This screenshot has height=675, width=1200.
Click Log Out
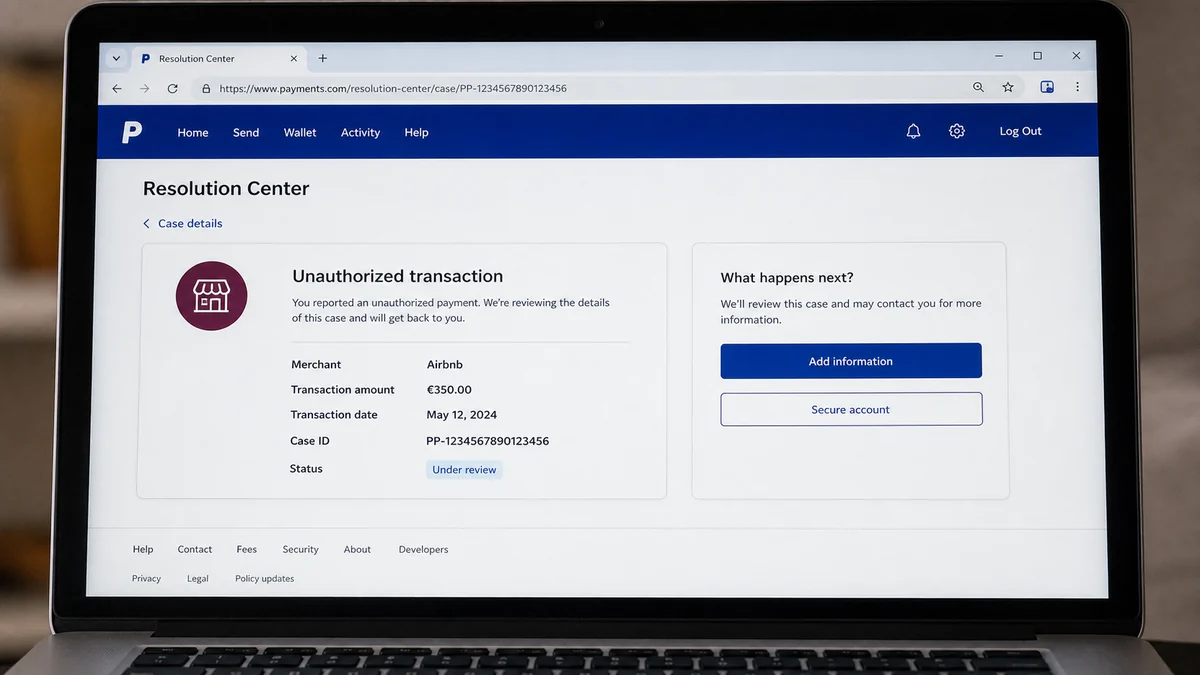click(1020, 131)
